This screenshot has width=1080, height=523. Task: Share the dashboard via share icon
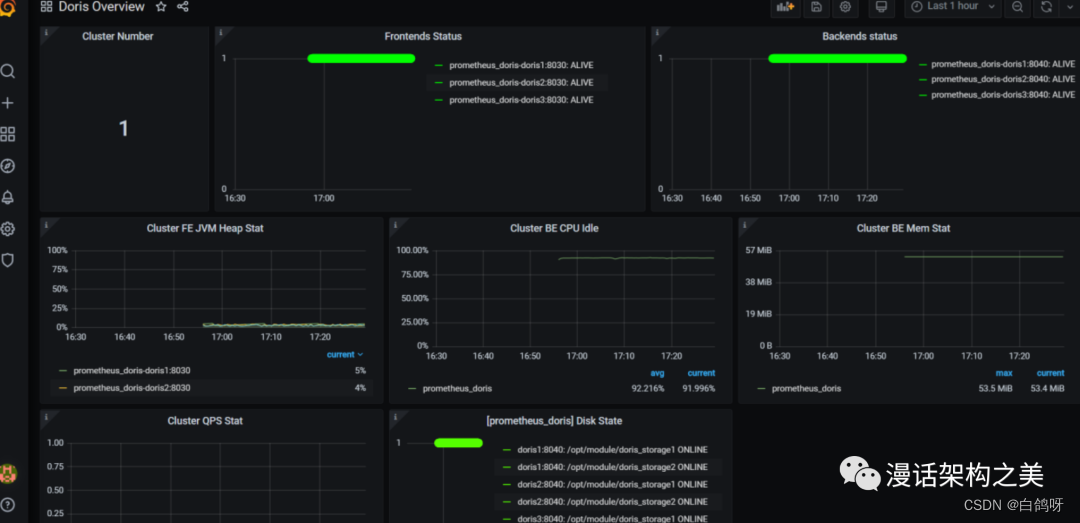pyautogui.click(x=183, y=7)
